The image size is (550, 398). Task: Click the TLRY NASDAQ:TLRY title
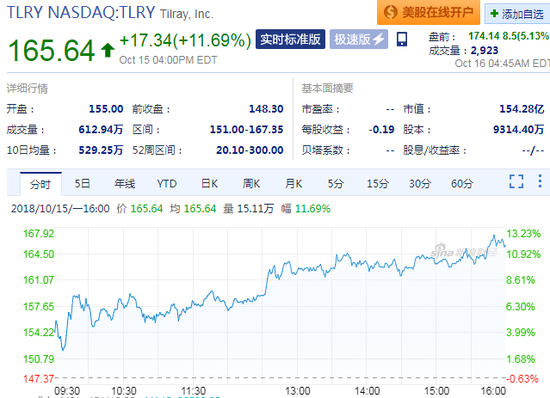[x=81, y=12]
